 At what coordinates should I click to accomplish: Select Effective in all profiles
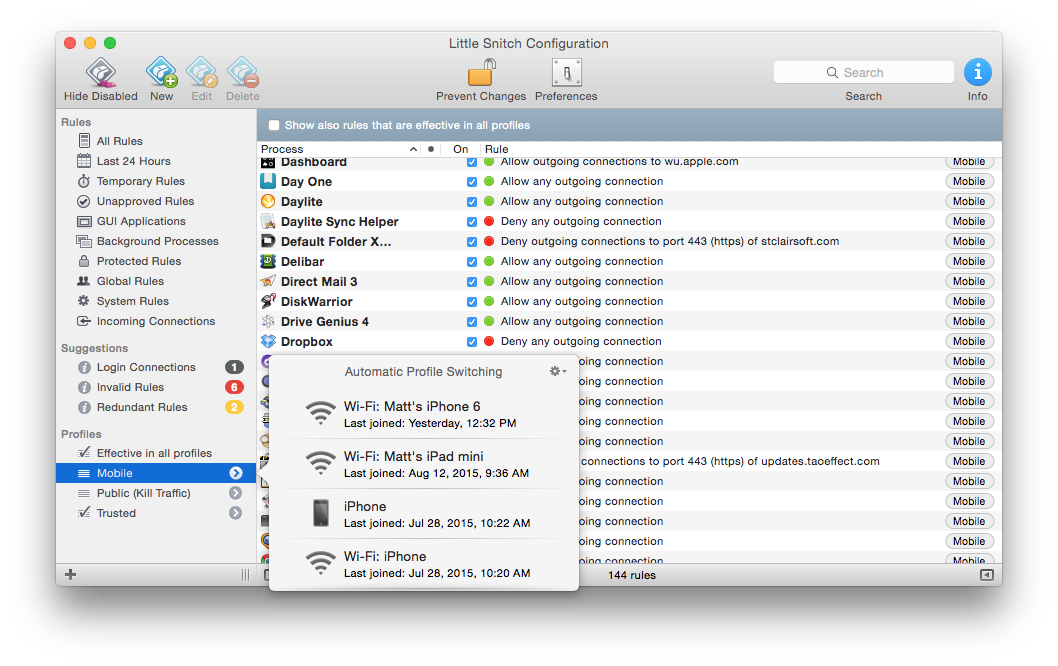[154, 453]
